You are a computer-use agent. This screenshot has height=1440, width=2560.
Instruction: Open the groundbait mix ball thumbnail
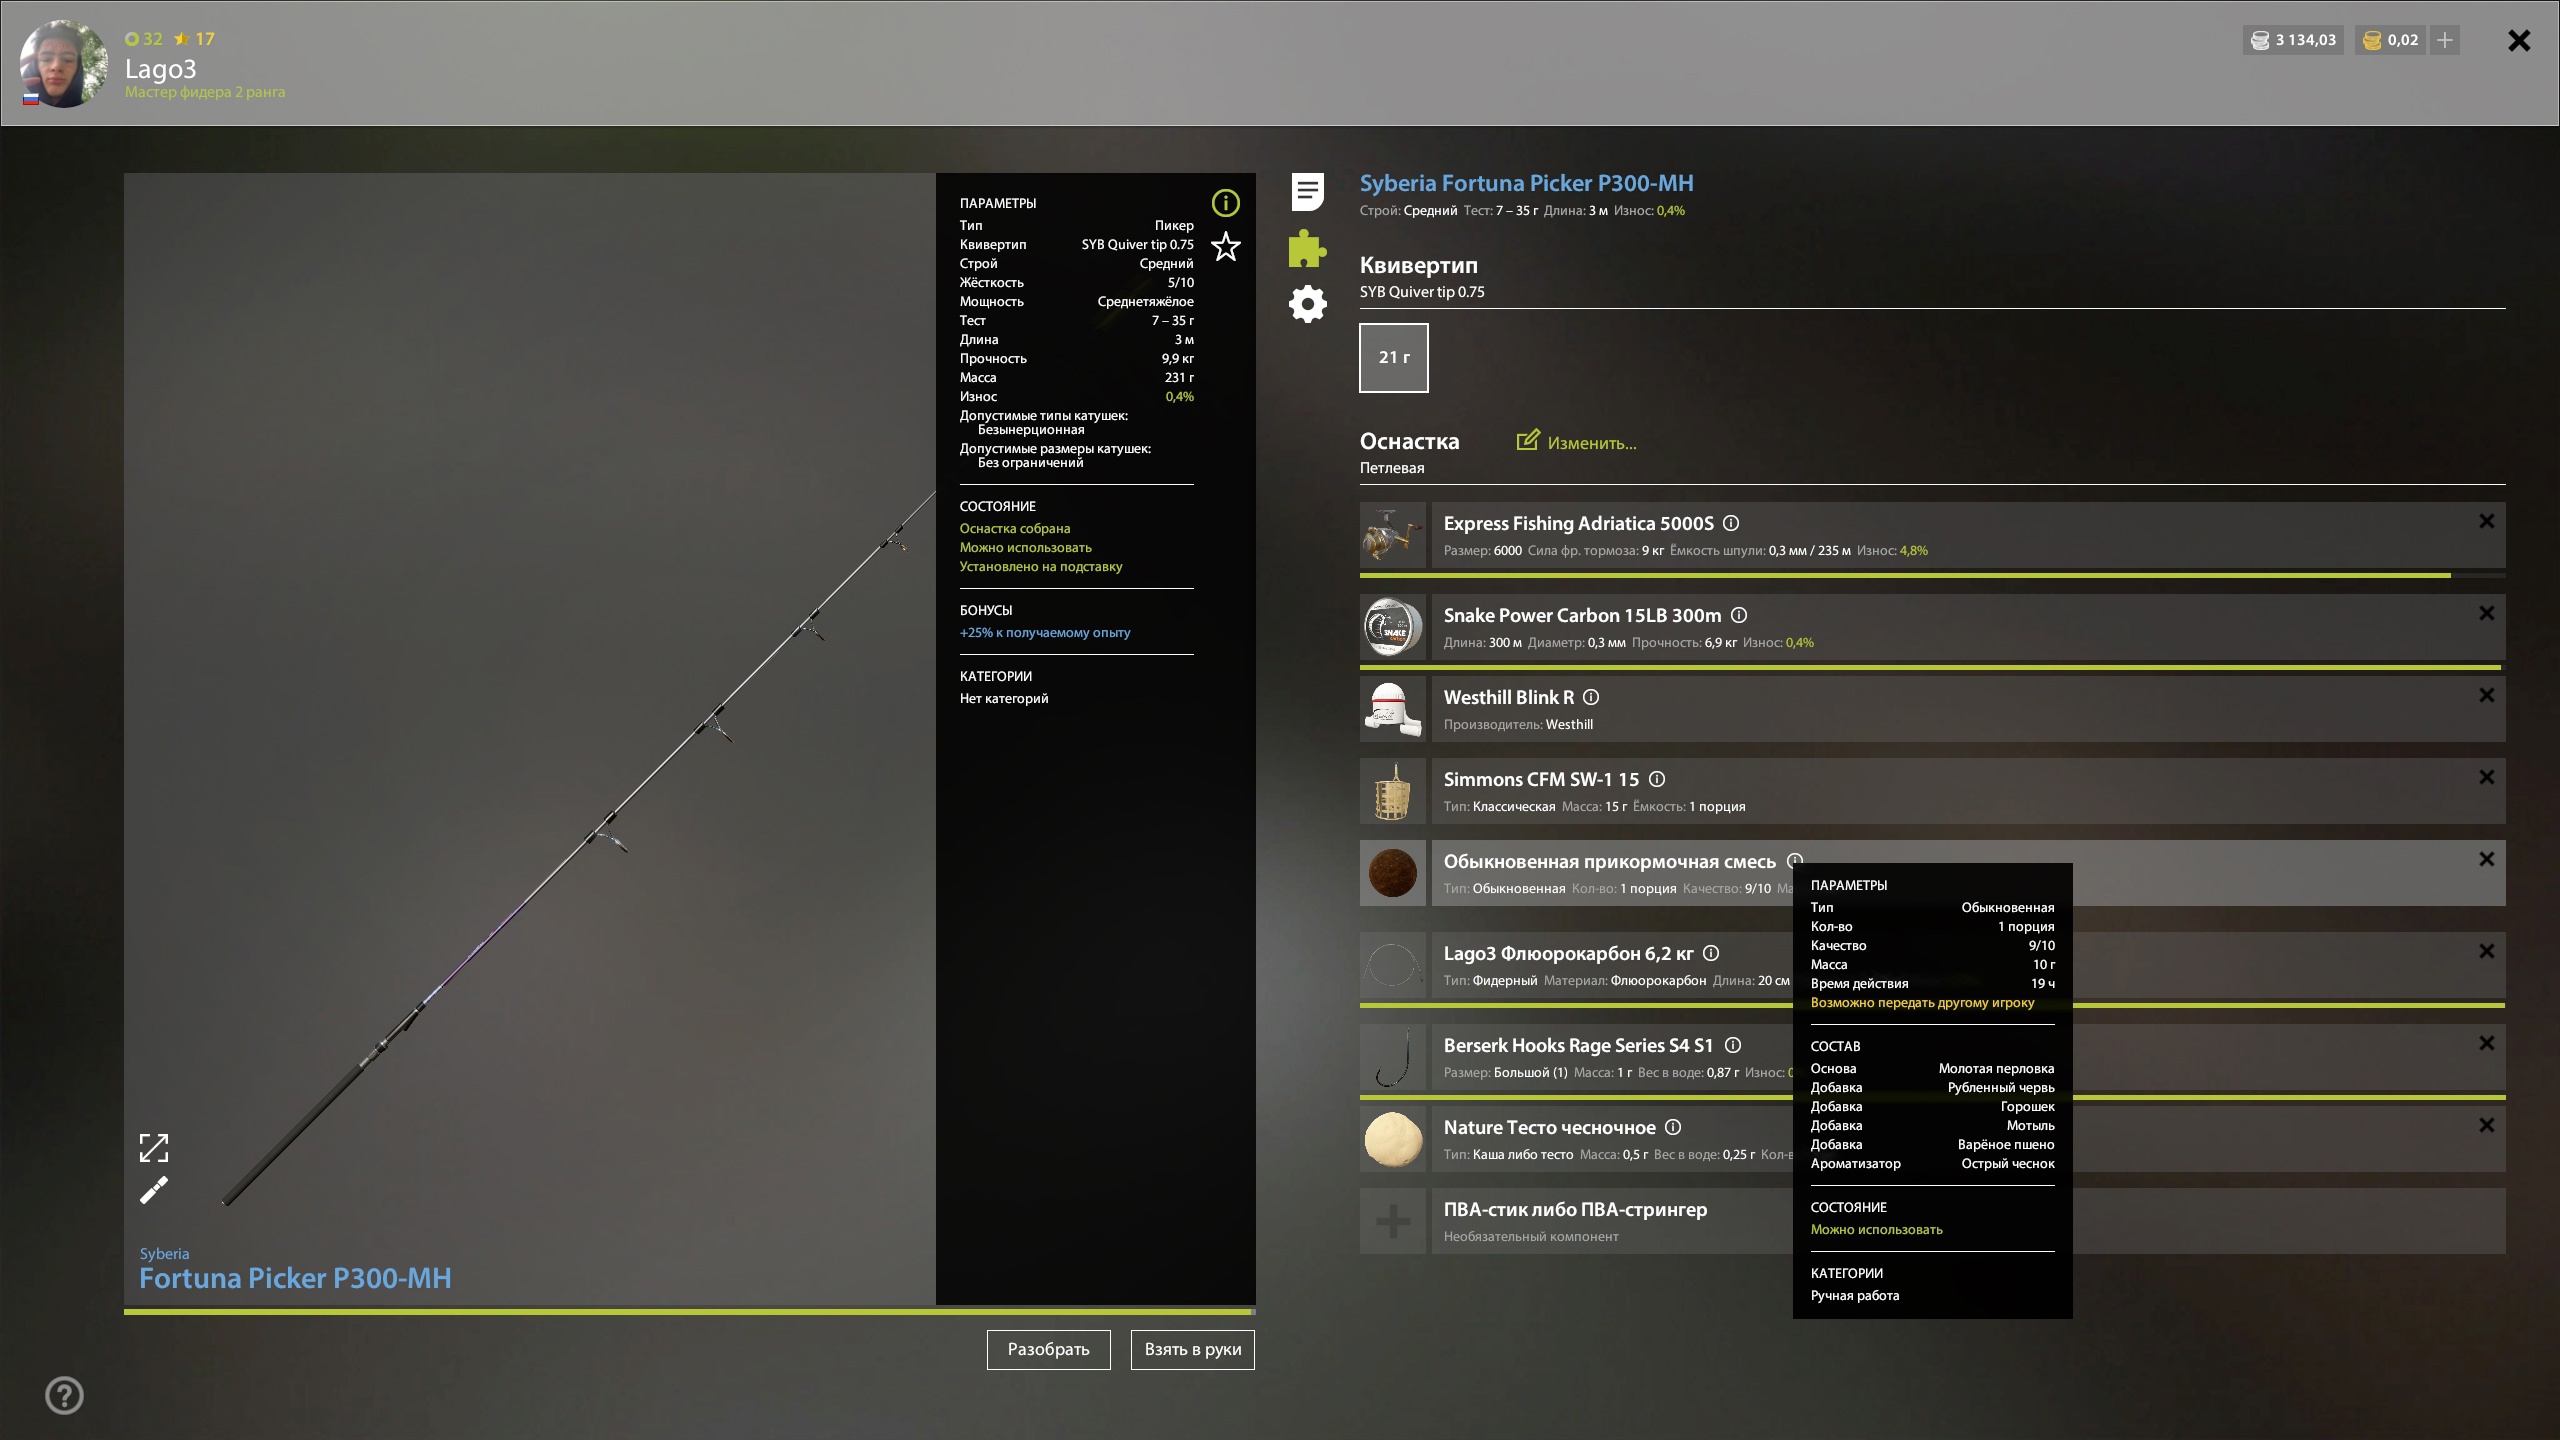[1392, 873]
